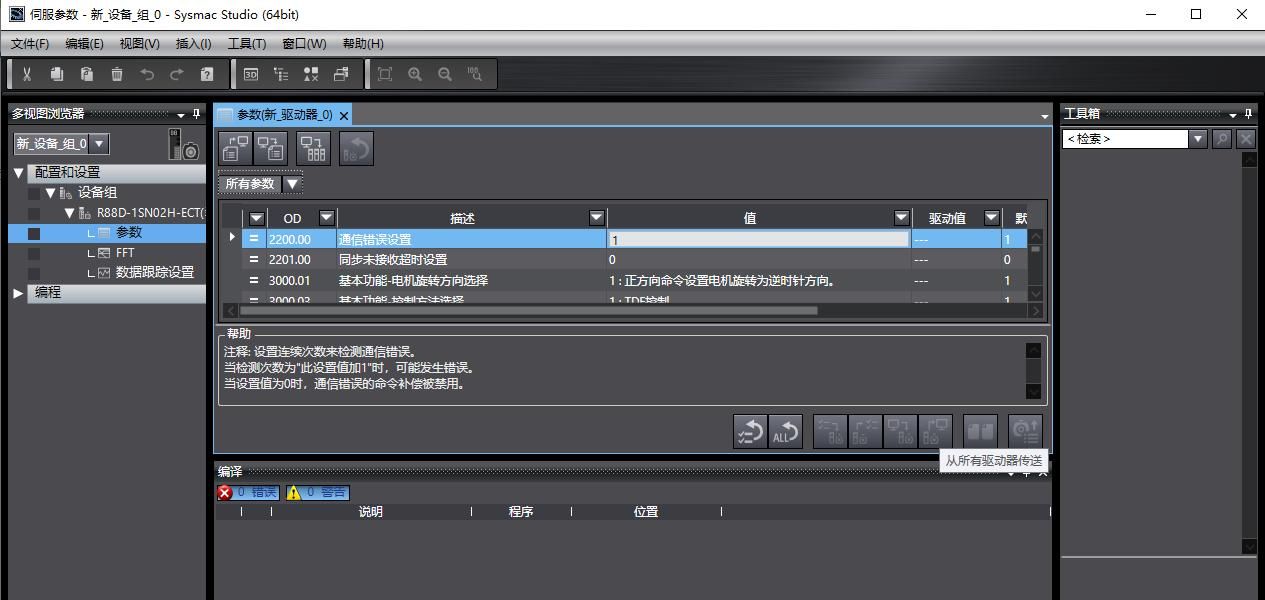
Task: Open the 所有参数 filter dropdown arrow
Action: (292, 184)
